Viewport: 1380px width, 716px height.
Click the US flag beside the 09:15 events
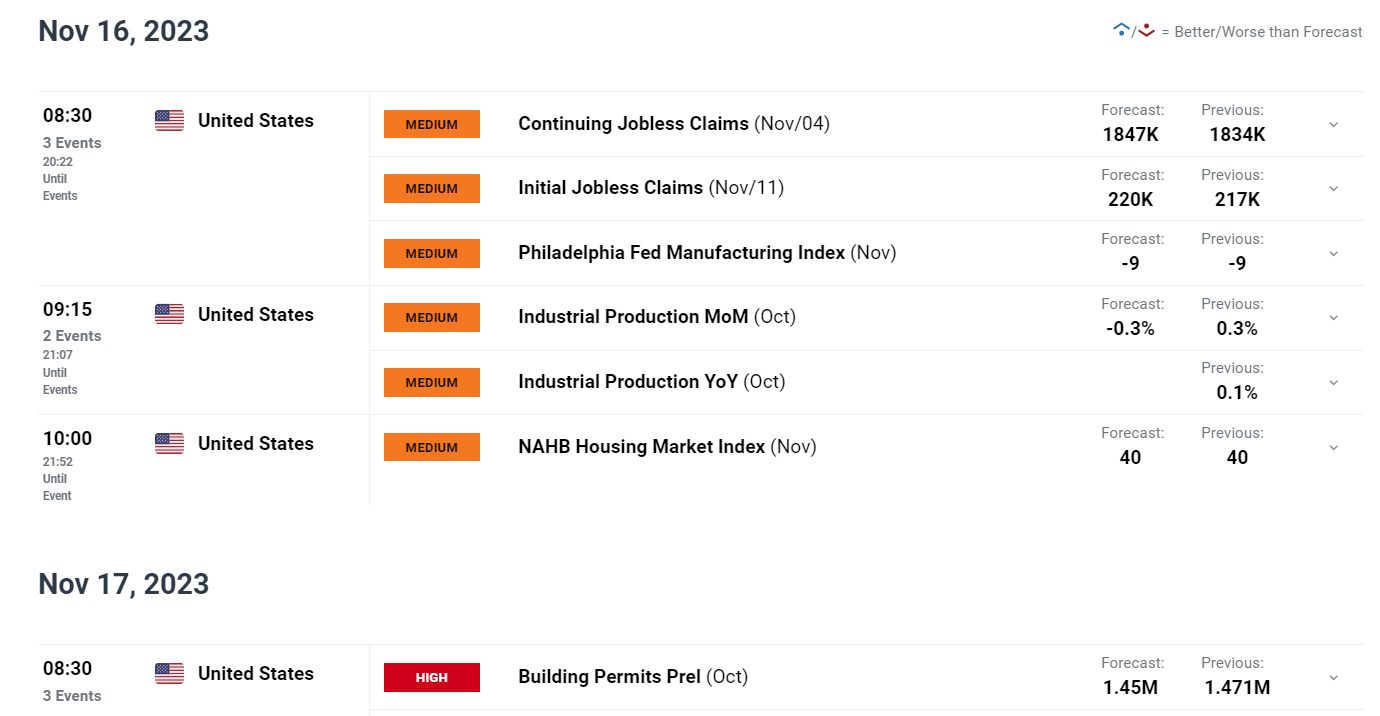click(x=169, y=314)
